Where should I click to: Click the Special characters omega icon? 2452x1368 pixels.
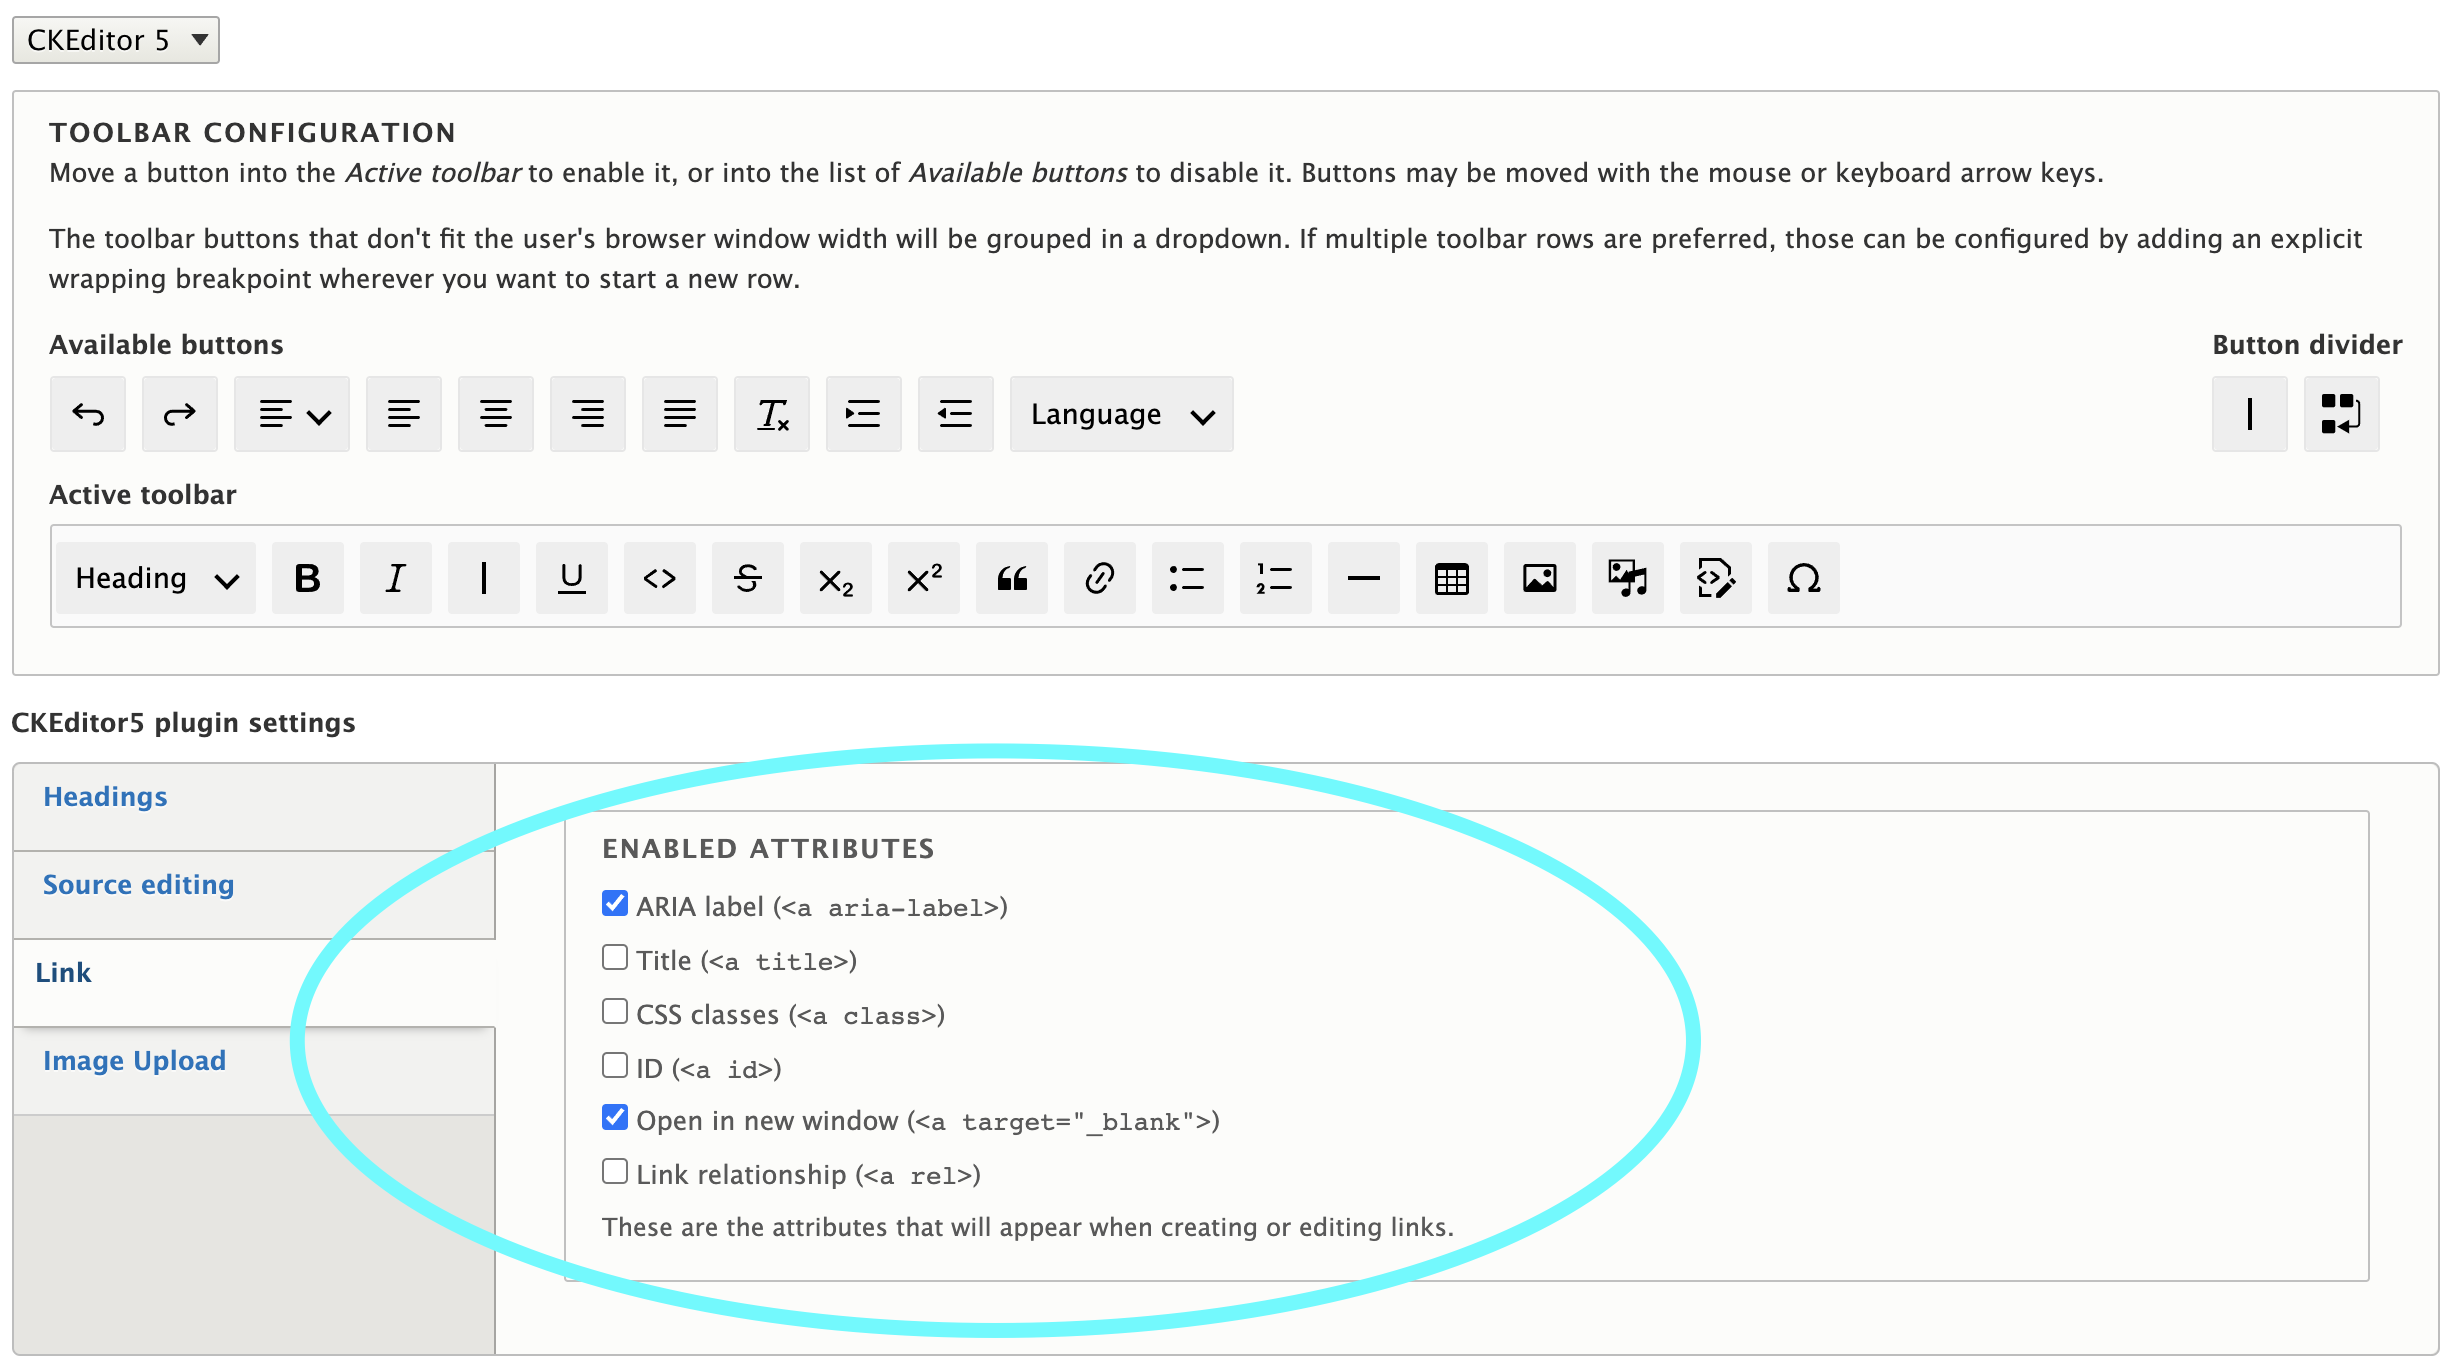point(1803,578)
